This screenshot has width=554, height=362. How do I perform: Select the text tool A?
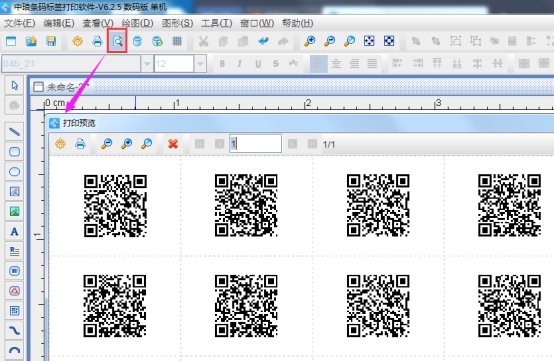point(14,232)
